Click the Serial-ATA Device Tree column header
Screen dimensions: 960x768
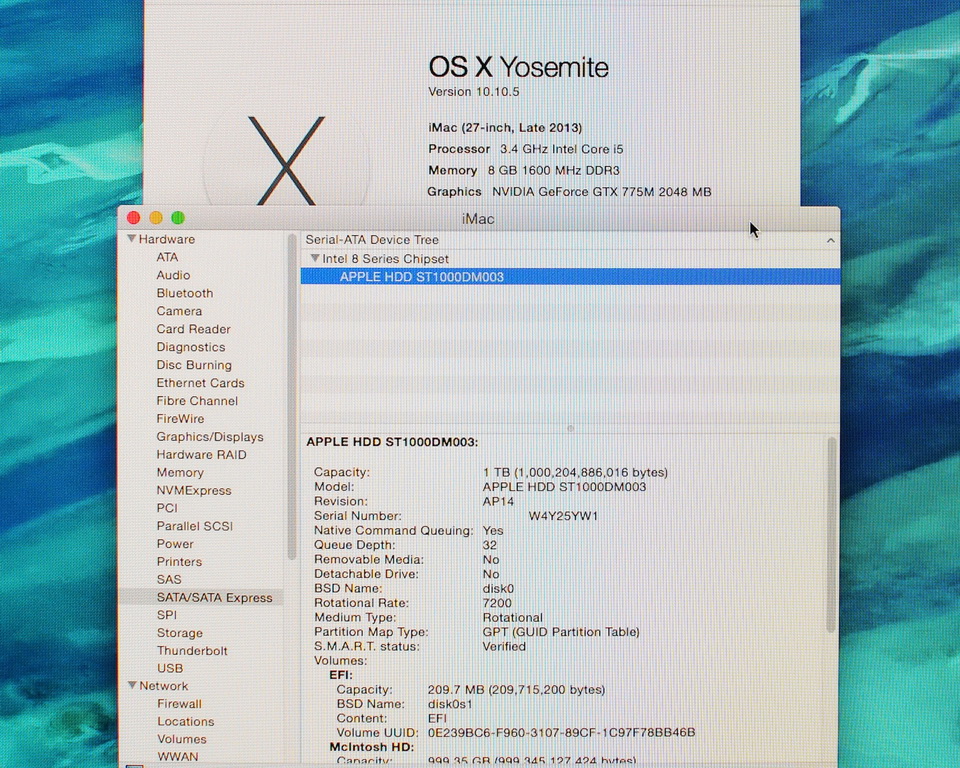click(x=570, y=240)
